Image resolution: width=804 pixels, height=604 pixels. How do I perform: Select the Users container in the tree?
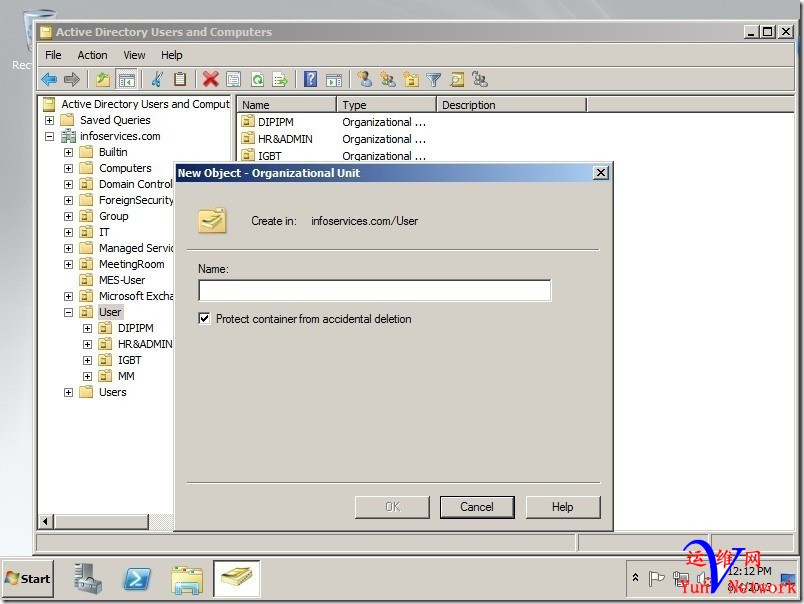tap(112, 392)
